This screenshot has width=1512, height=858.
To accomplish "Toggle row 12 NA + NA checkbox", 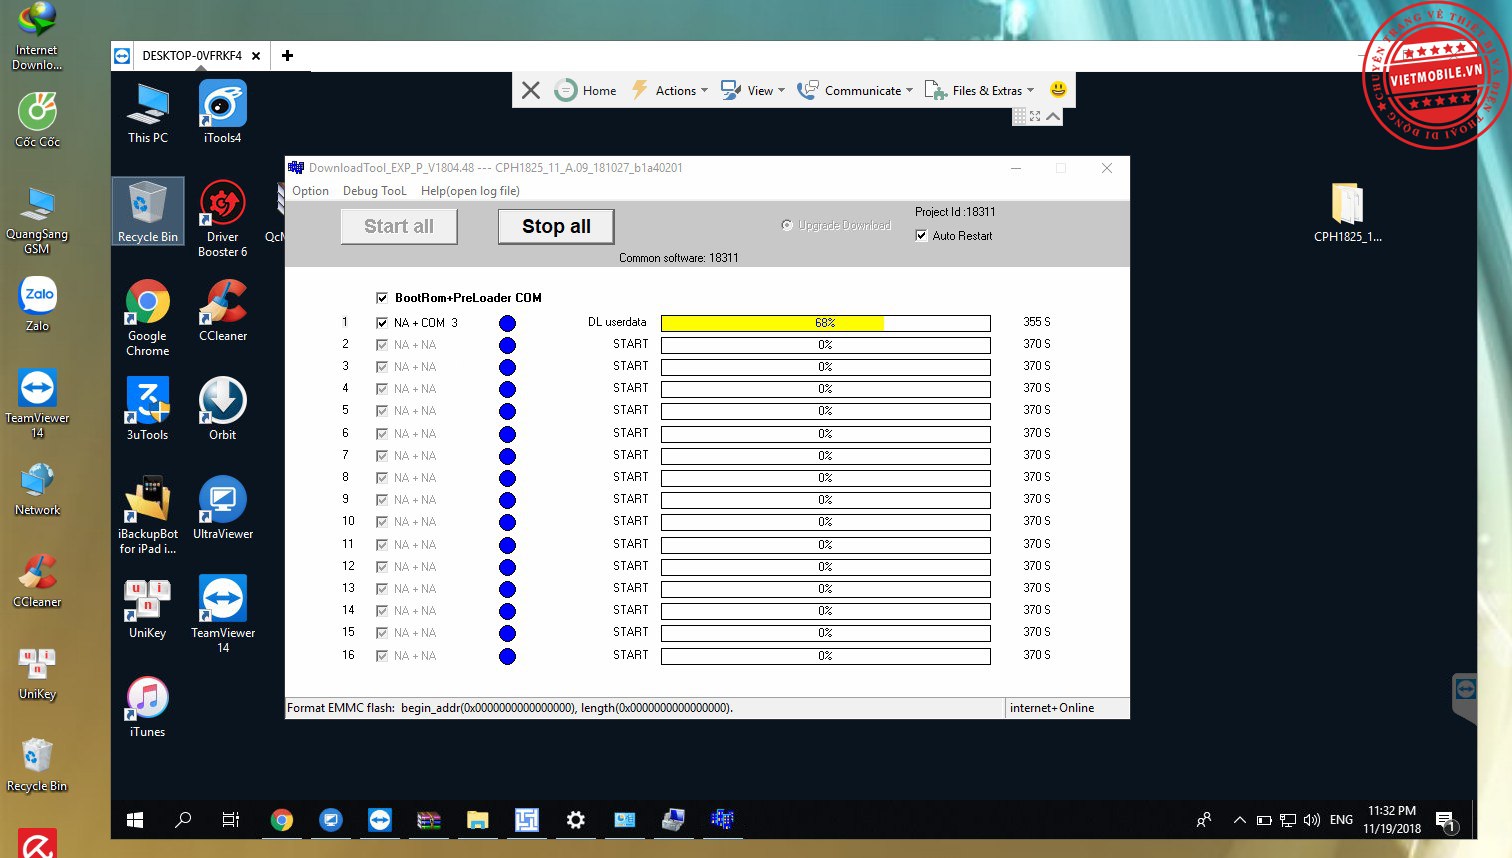I will 382,567.
